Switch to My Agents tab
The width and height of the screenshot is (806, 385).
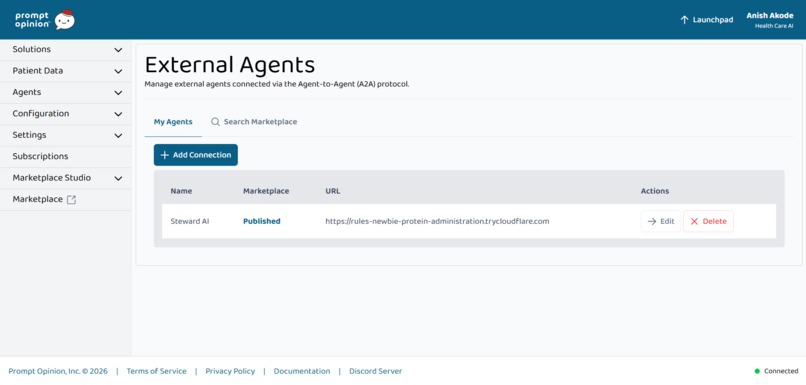pos(173,122)
